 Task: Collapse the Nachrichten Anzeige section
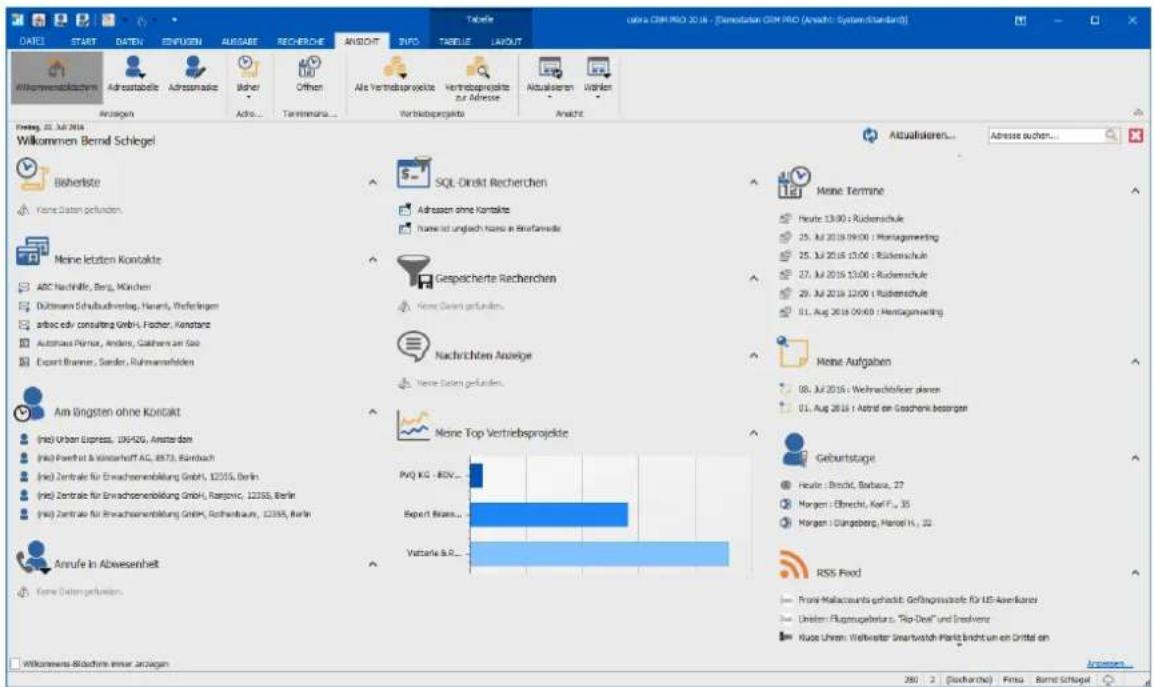point(754,355)
